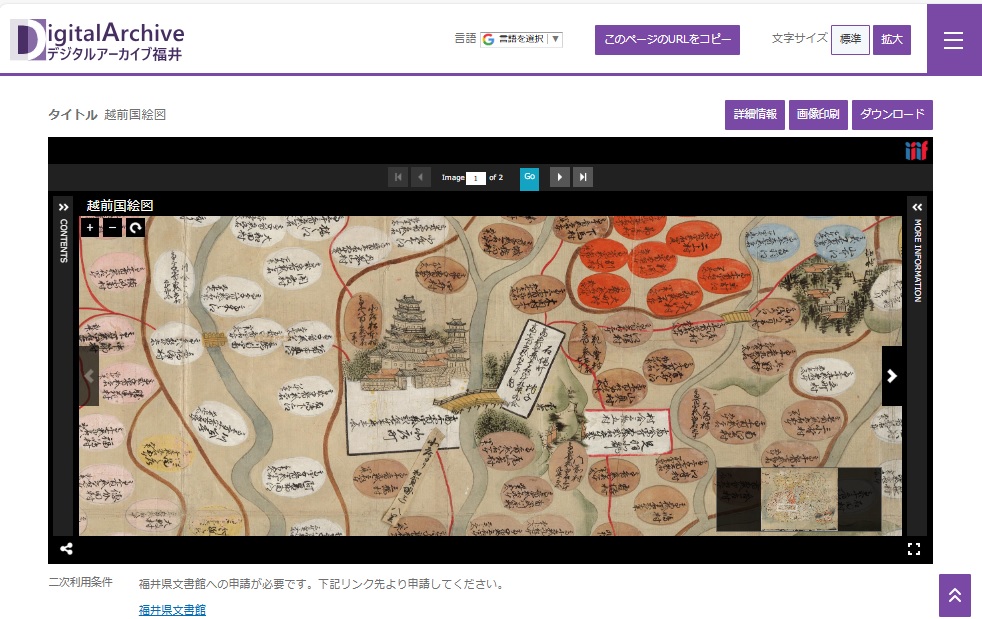Viewport: 982px width, 619px height.
Task: Open the 福井県文書館 link
Action: point(172,610)
